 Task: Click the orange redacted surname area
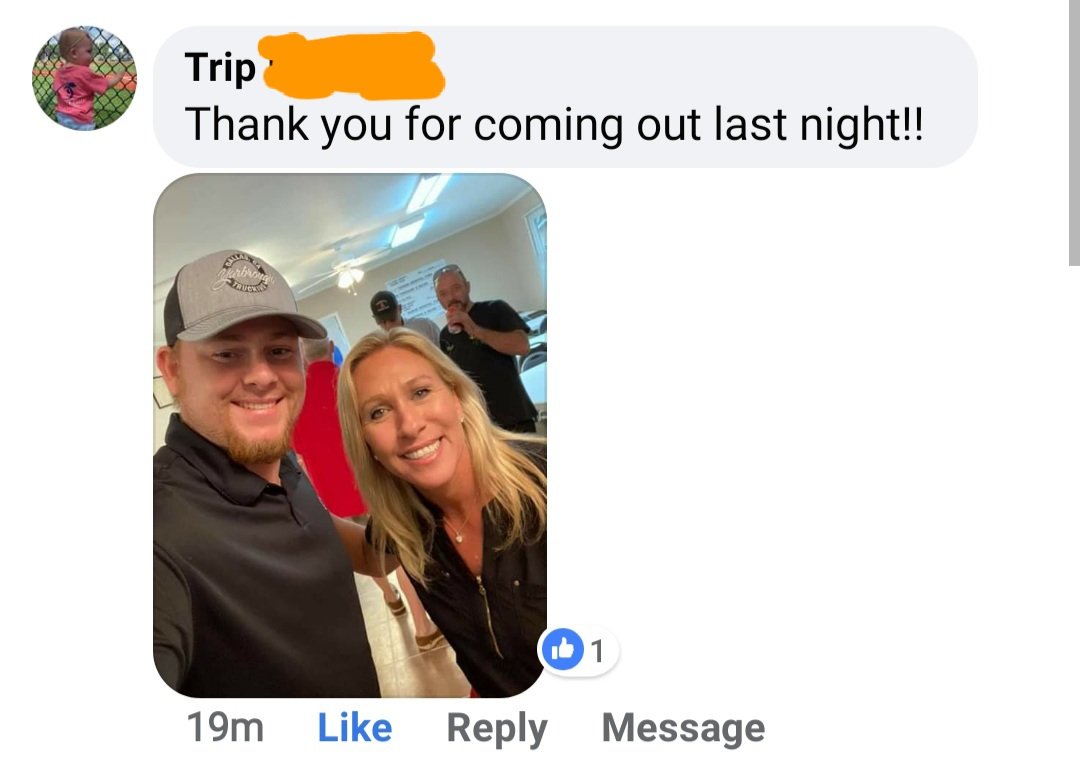pos(353,65)
